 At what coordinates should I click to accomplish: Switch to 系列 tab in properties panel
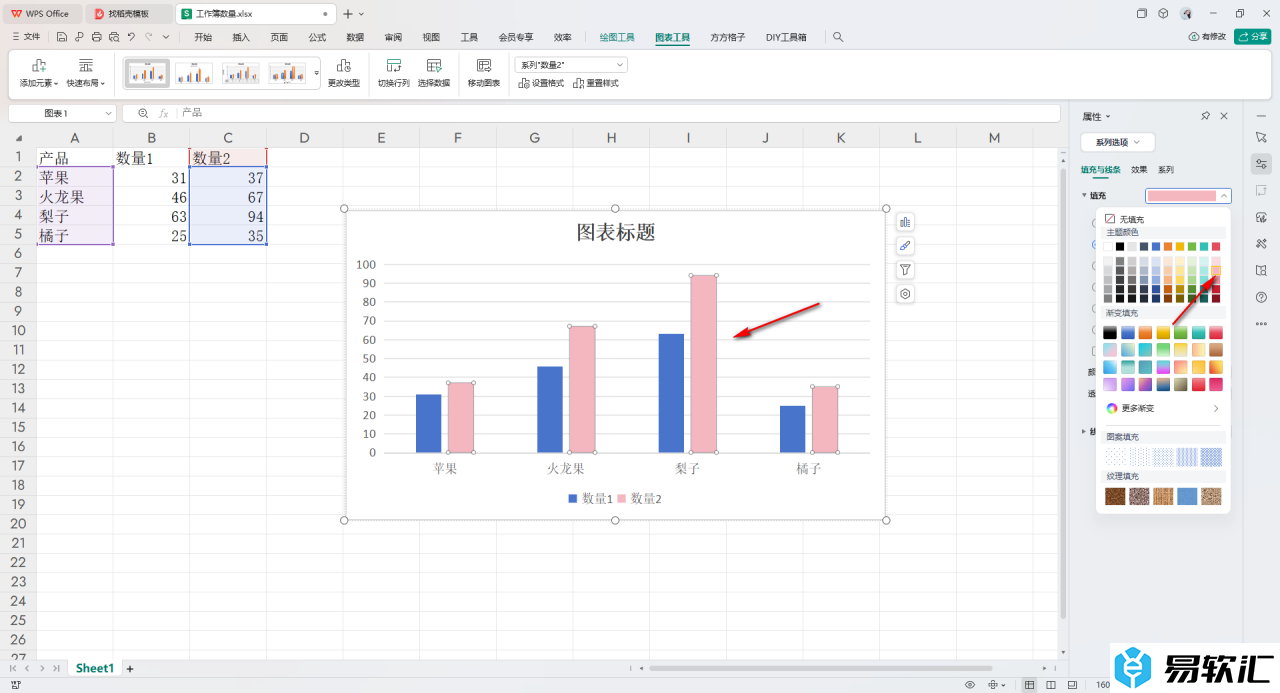pos(1166,170)
